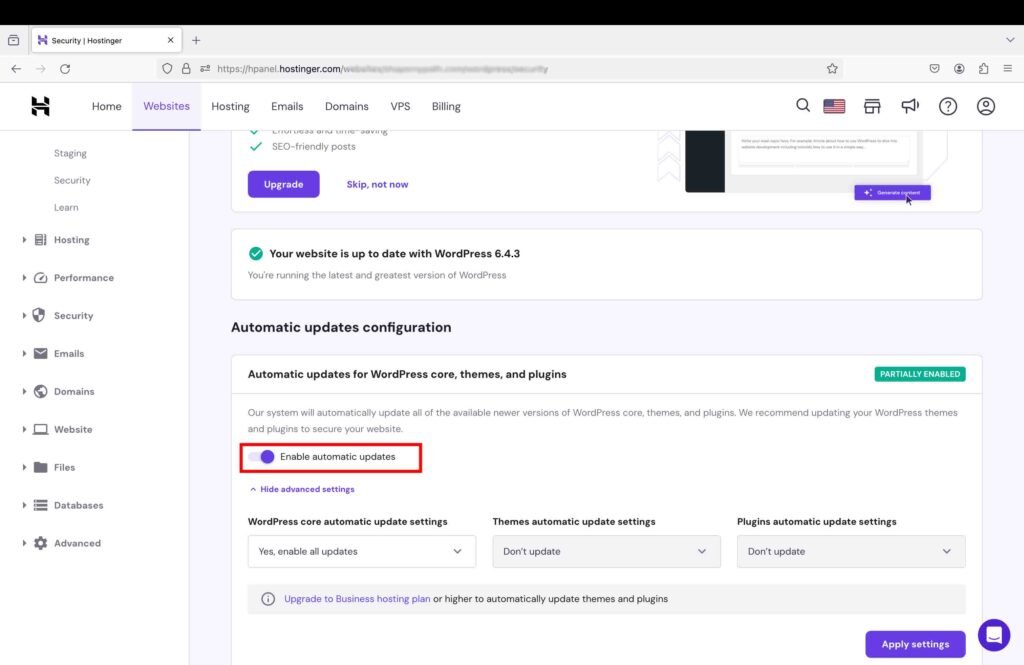
Task: Click the info icon beside upgrade notice
Action: pyautogui.click(x=268, y=598)
